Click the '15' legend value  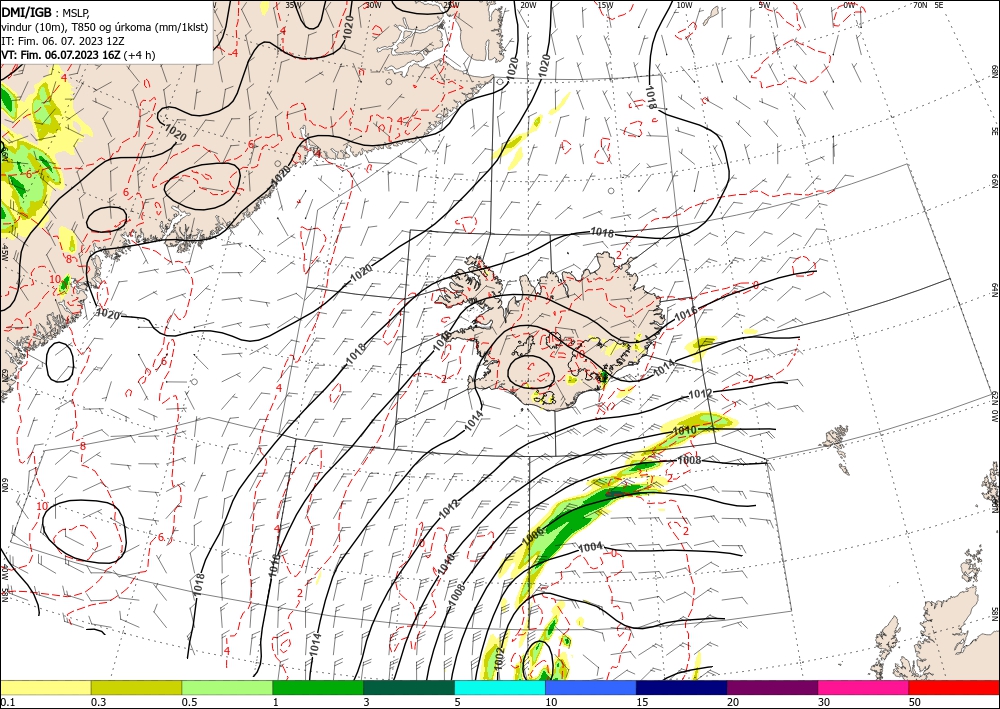[642, 702]
